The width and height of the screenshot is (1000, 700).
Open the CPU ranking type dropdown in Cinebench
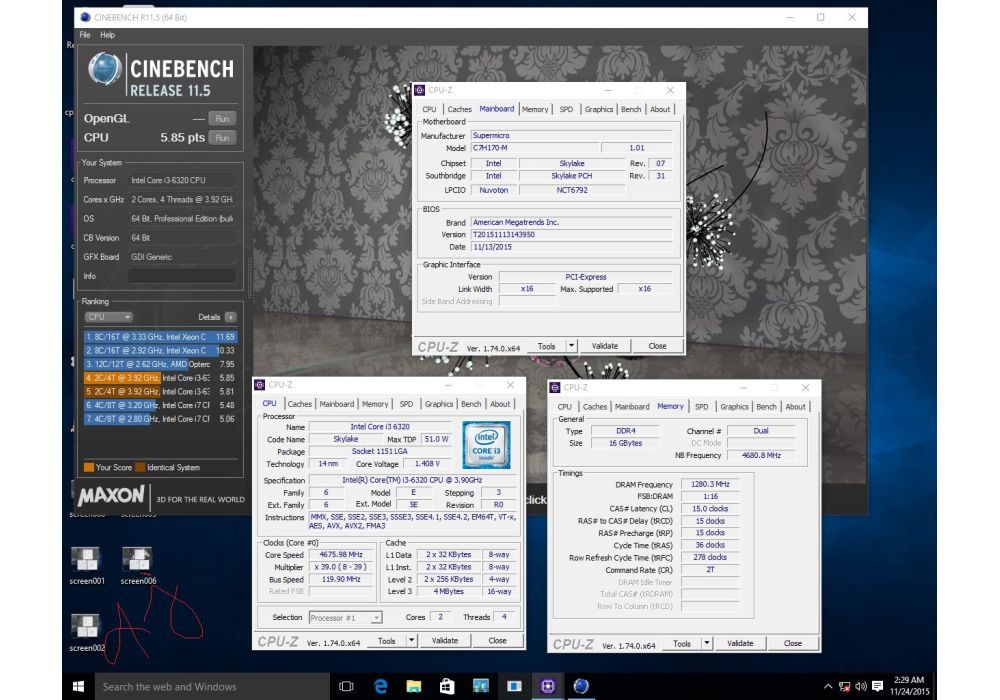[x=108, y=317]
